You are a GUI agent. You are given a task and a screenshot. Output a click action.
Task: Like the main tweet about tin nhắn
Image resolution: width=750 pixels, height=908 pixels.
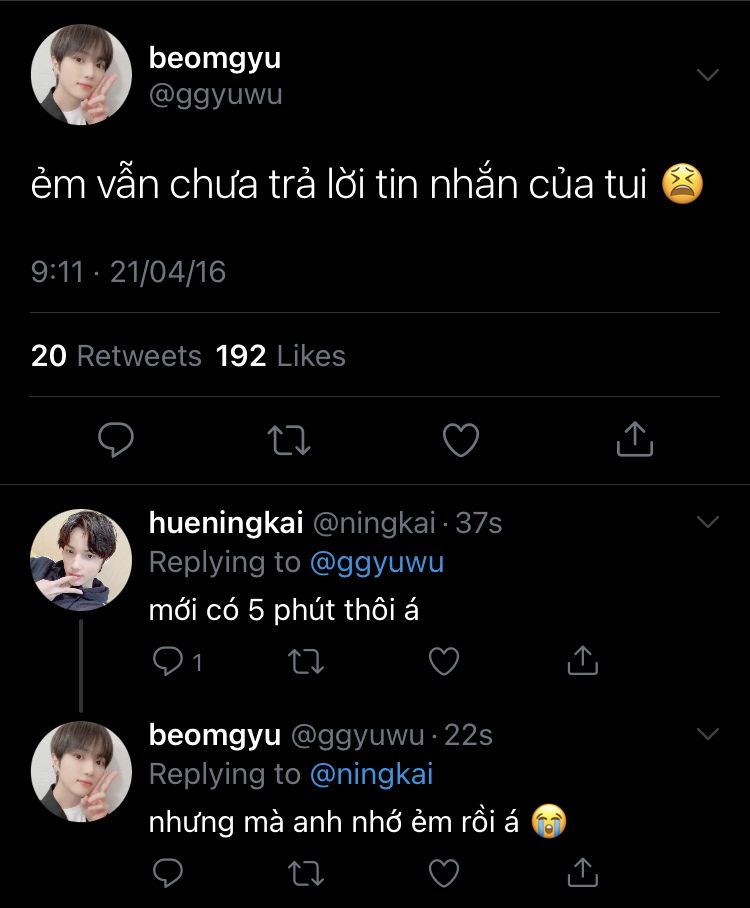coord(461,439)
